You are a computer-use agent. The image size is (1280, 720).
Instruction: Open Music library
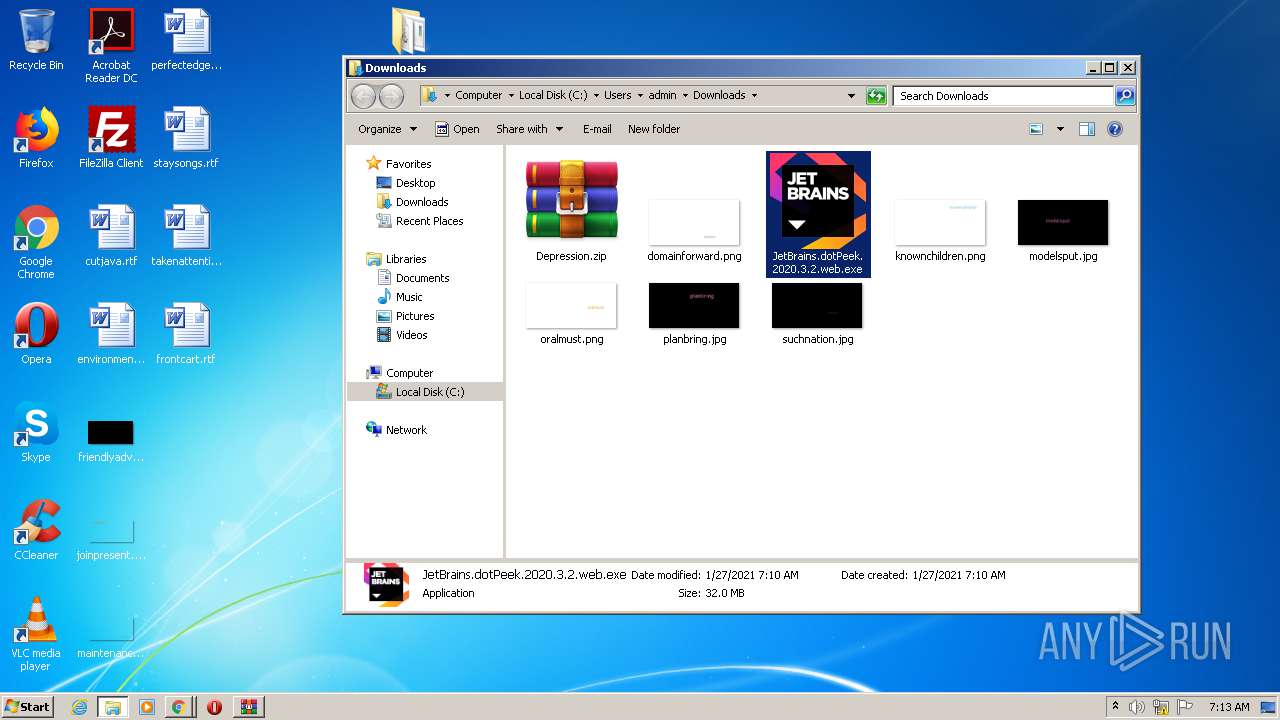400,297
